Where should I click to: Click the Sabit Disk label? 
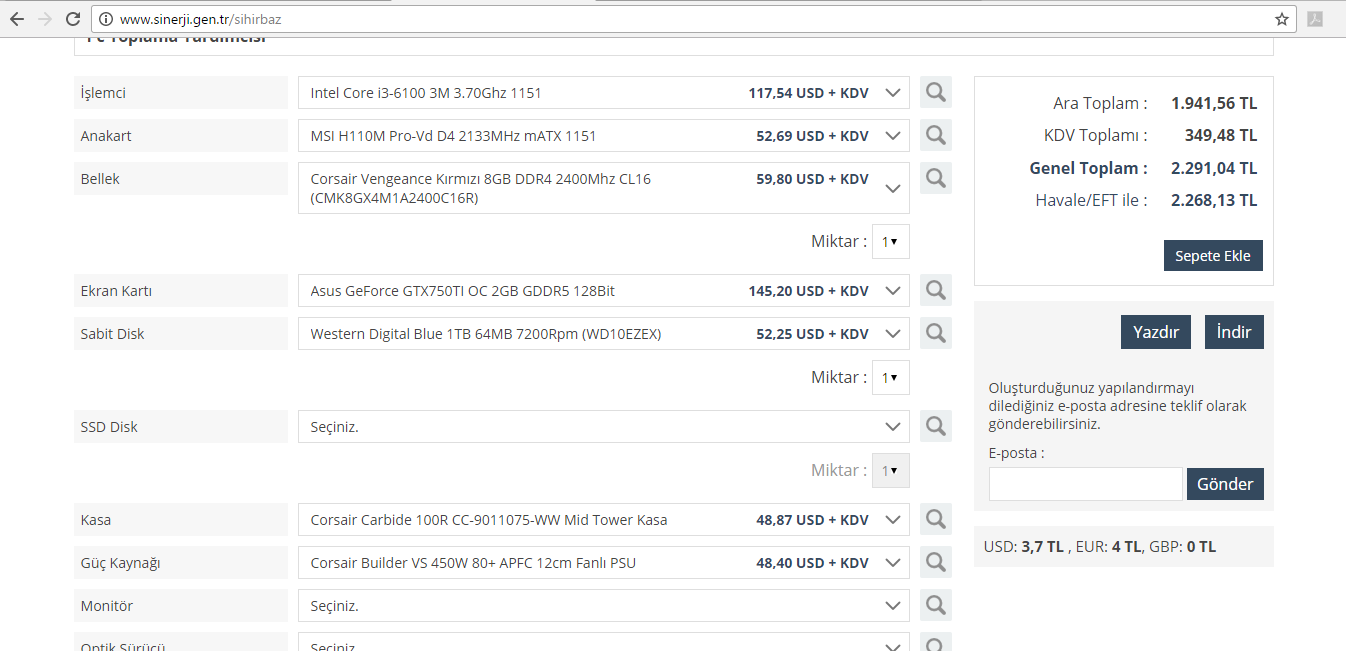tap(112, 334)
